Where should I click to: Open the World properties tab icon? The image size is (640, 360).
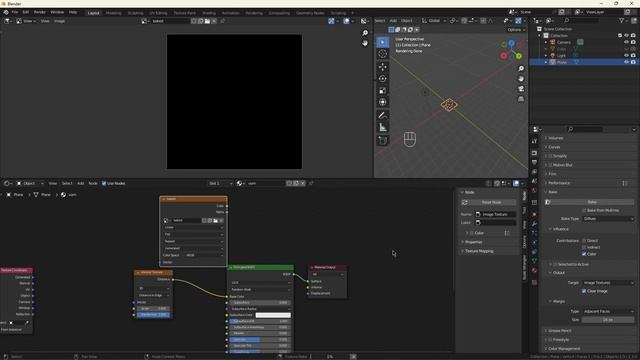[x=534, y=191]
